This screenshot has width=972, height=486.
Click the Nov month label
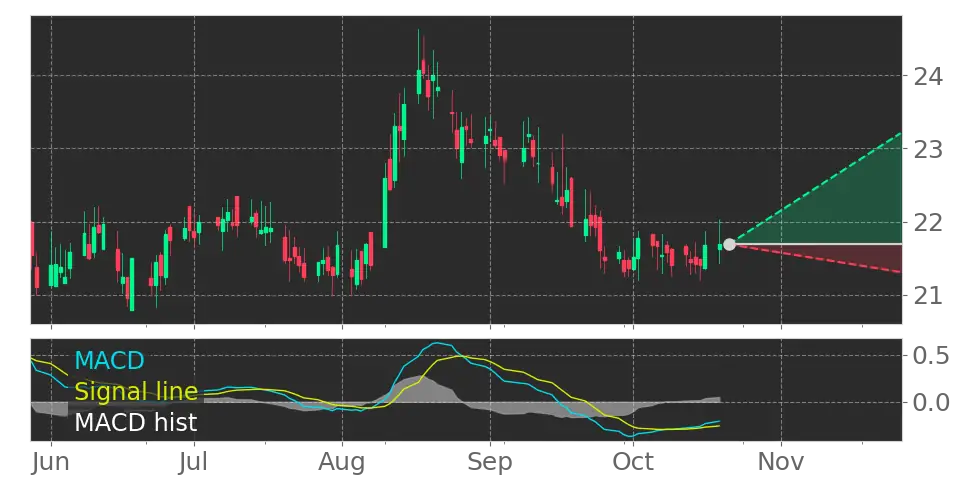[781, 462]
